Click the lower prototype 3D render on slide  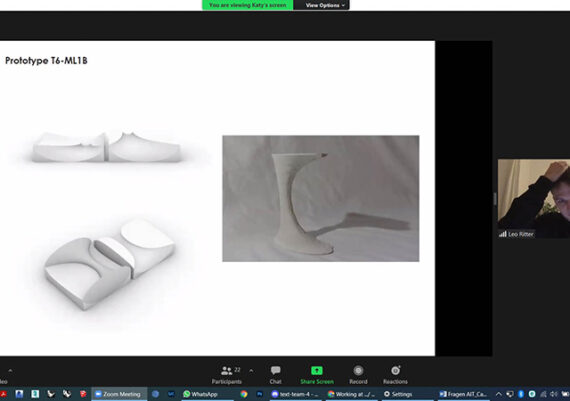click(110, 264)
